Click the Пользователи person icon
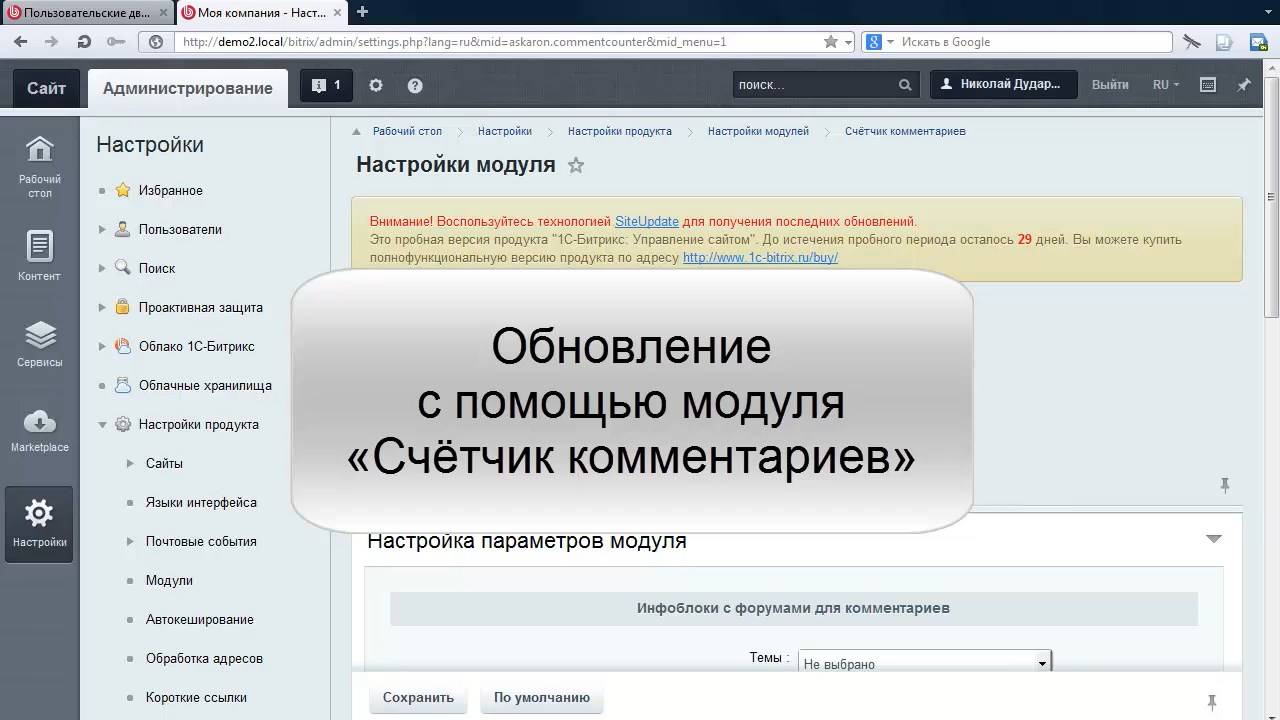The height and width of the screenshot is (720, 1280). 122,229
